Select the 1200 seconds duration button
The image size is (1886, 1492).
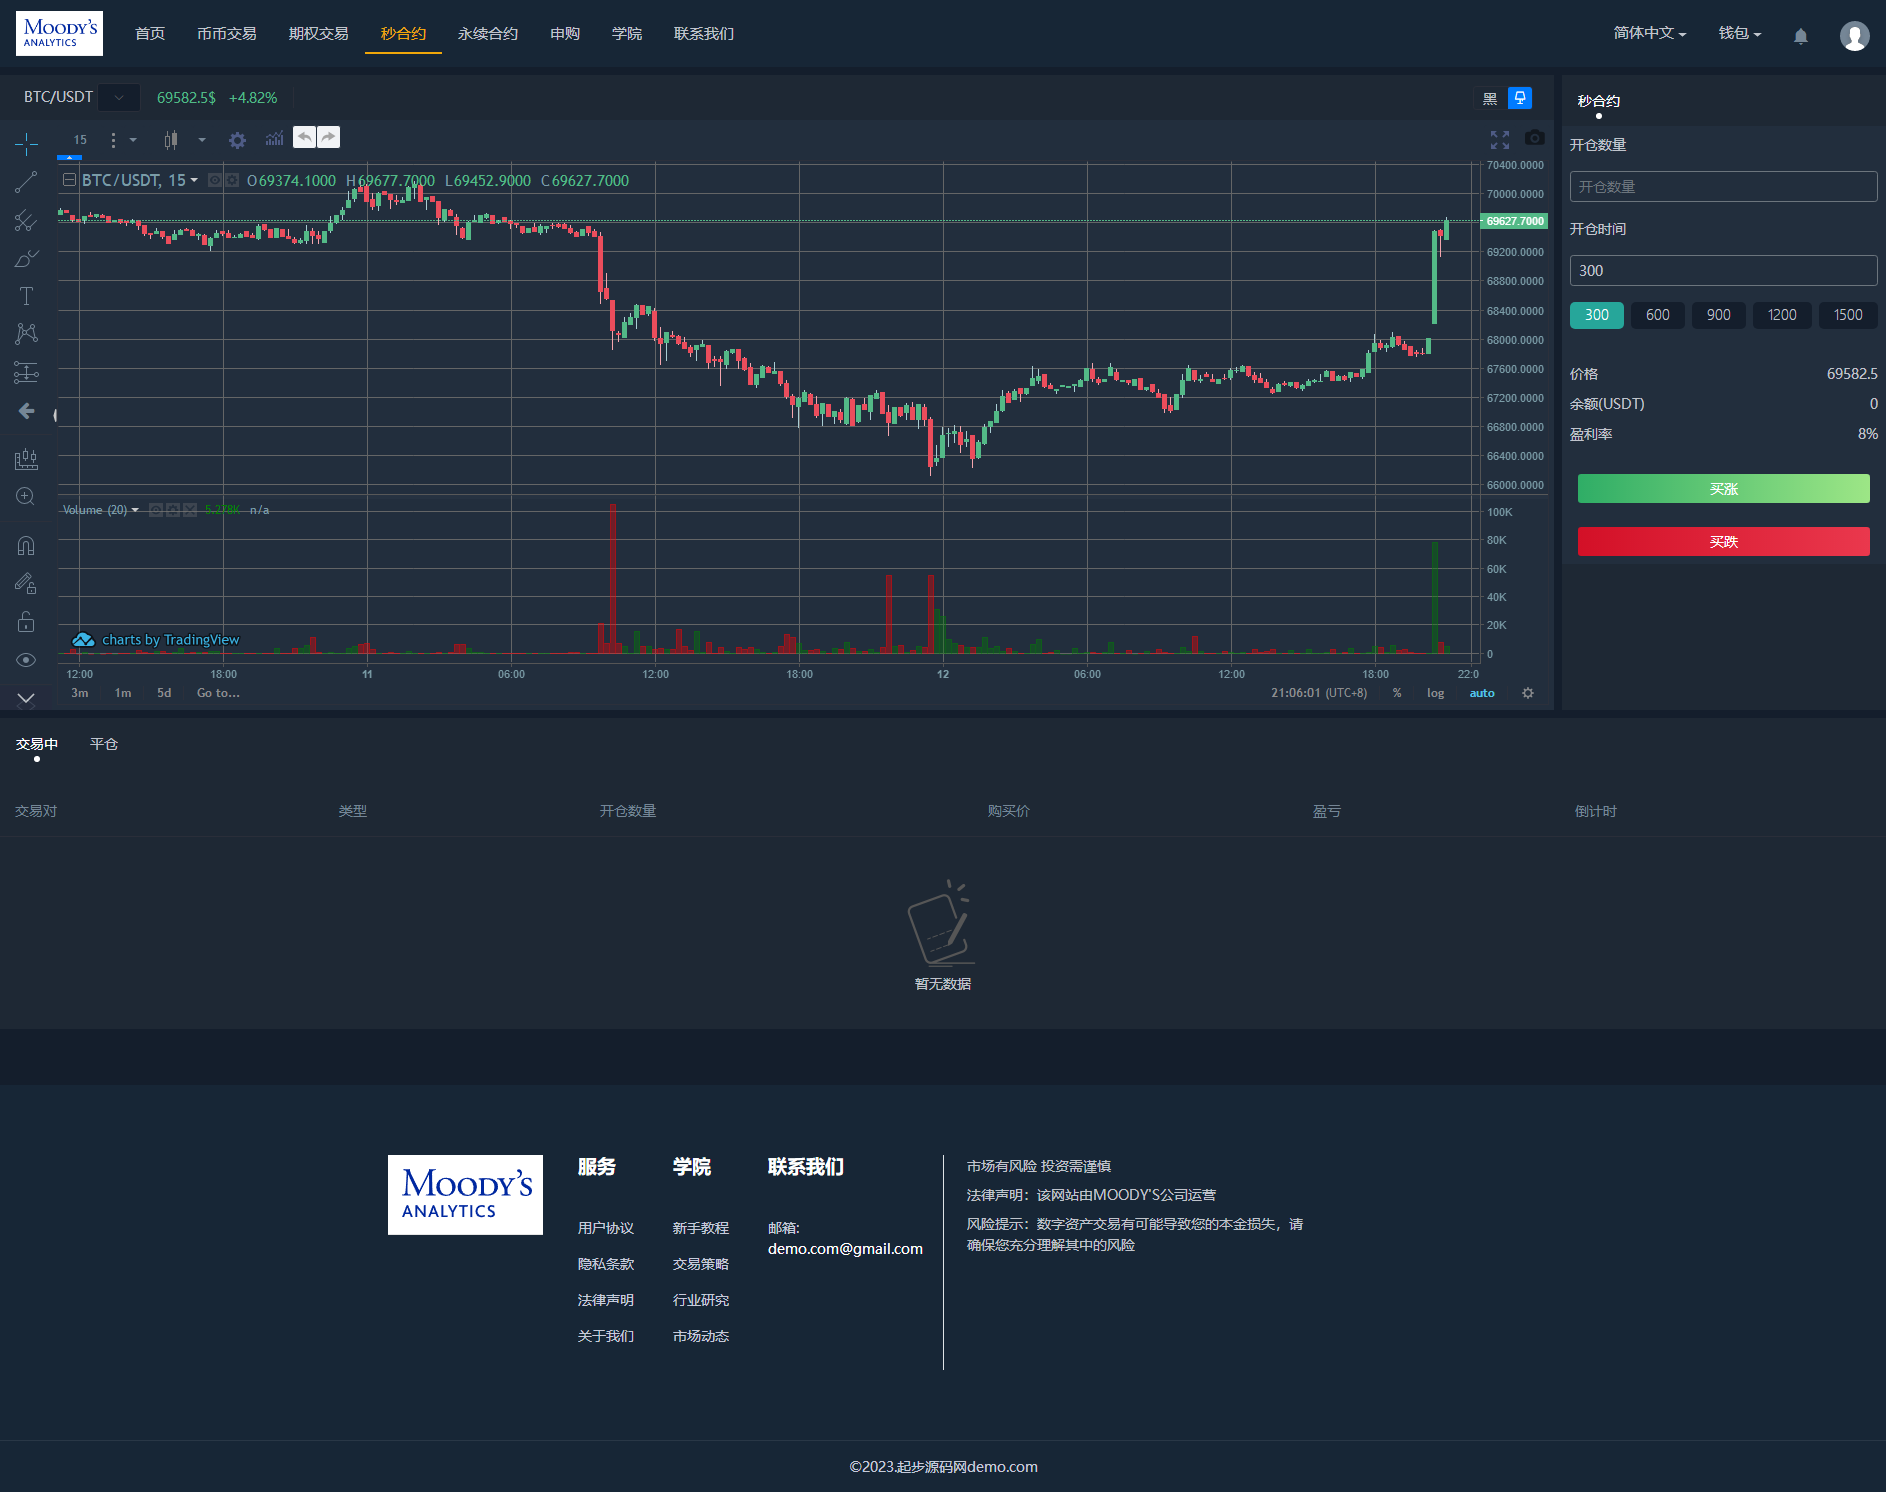point(1782,315)
